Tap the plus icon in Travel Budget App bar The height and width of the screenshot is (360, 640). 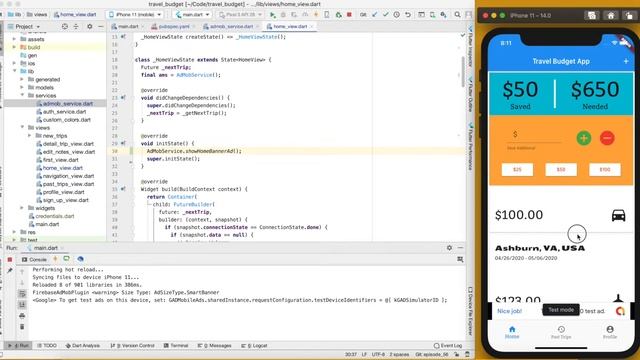tap(626, 61)
